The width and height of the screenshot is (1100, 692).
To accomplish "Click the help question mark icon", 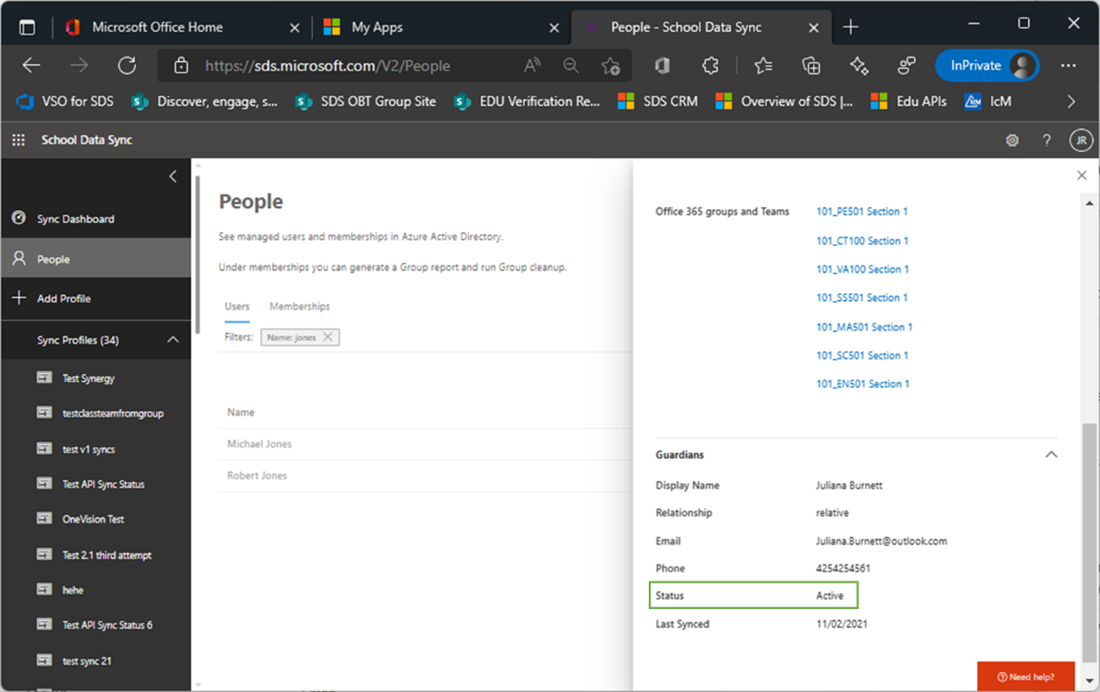I will pyautogui.click(x=1046, y=140).
